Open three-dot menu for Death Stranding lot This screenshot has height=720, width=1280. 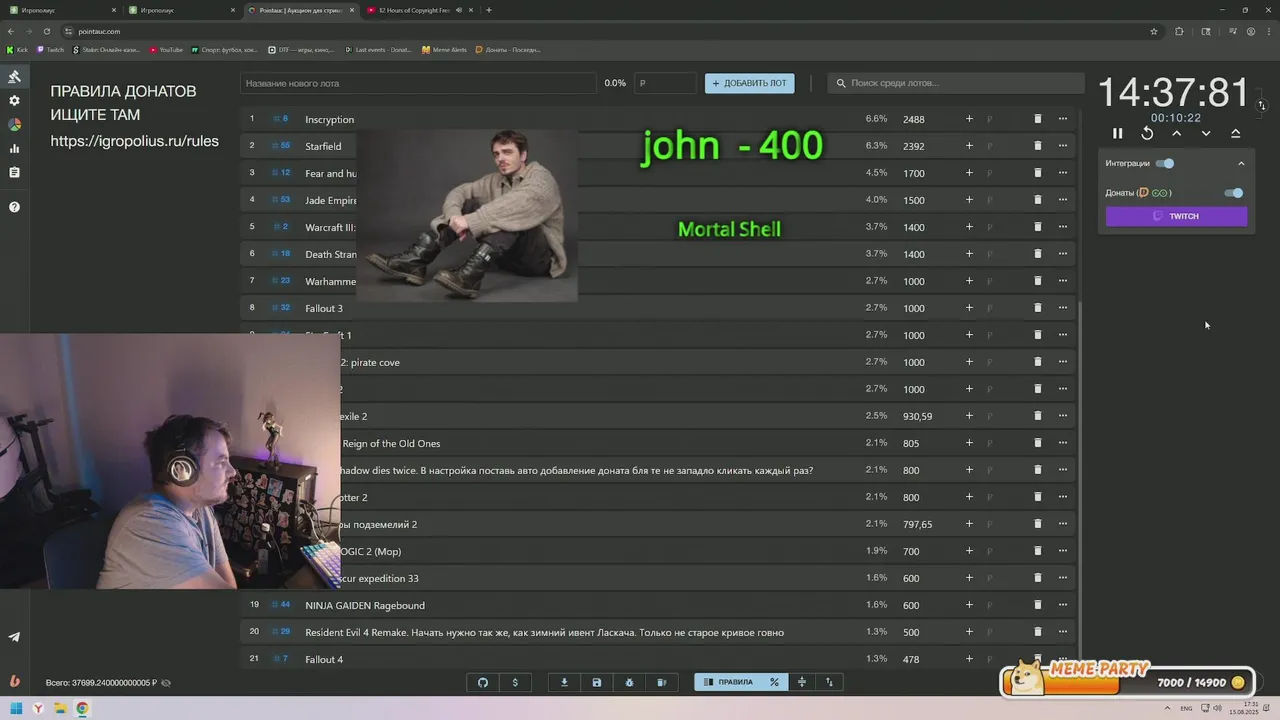click(x=1063, y=254)
